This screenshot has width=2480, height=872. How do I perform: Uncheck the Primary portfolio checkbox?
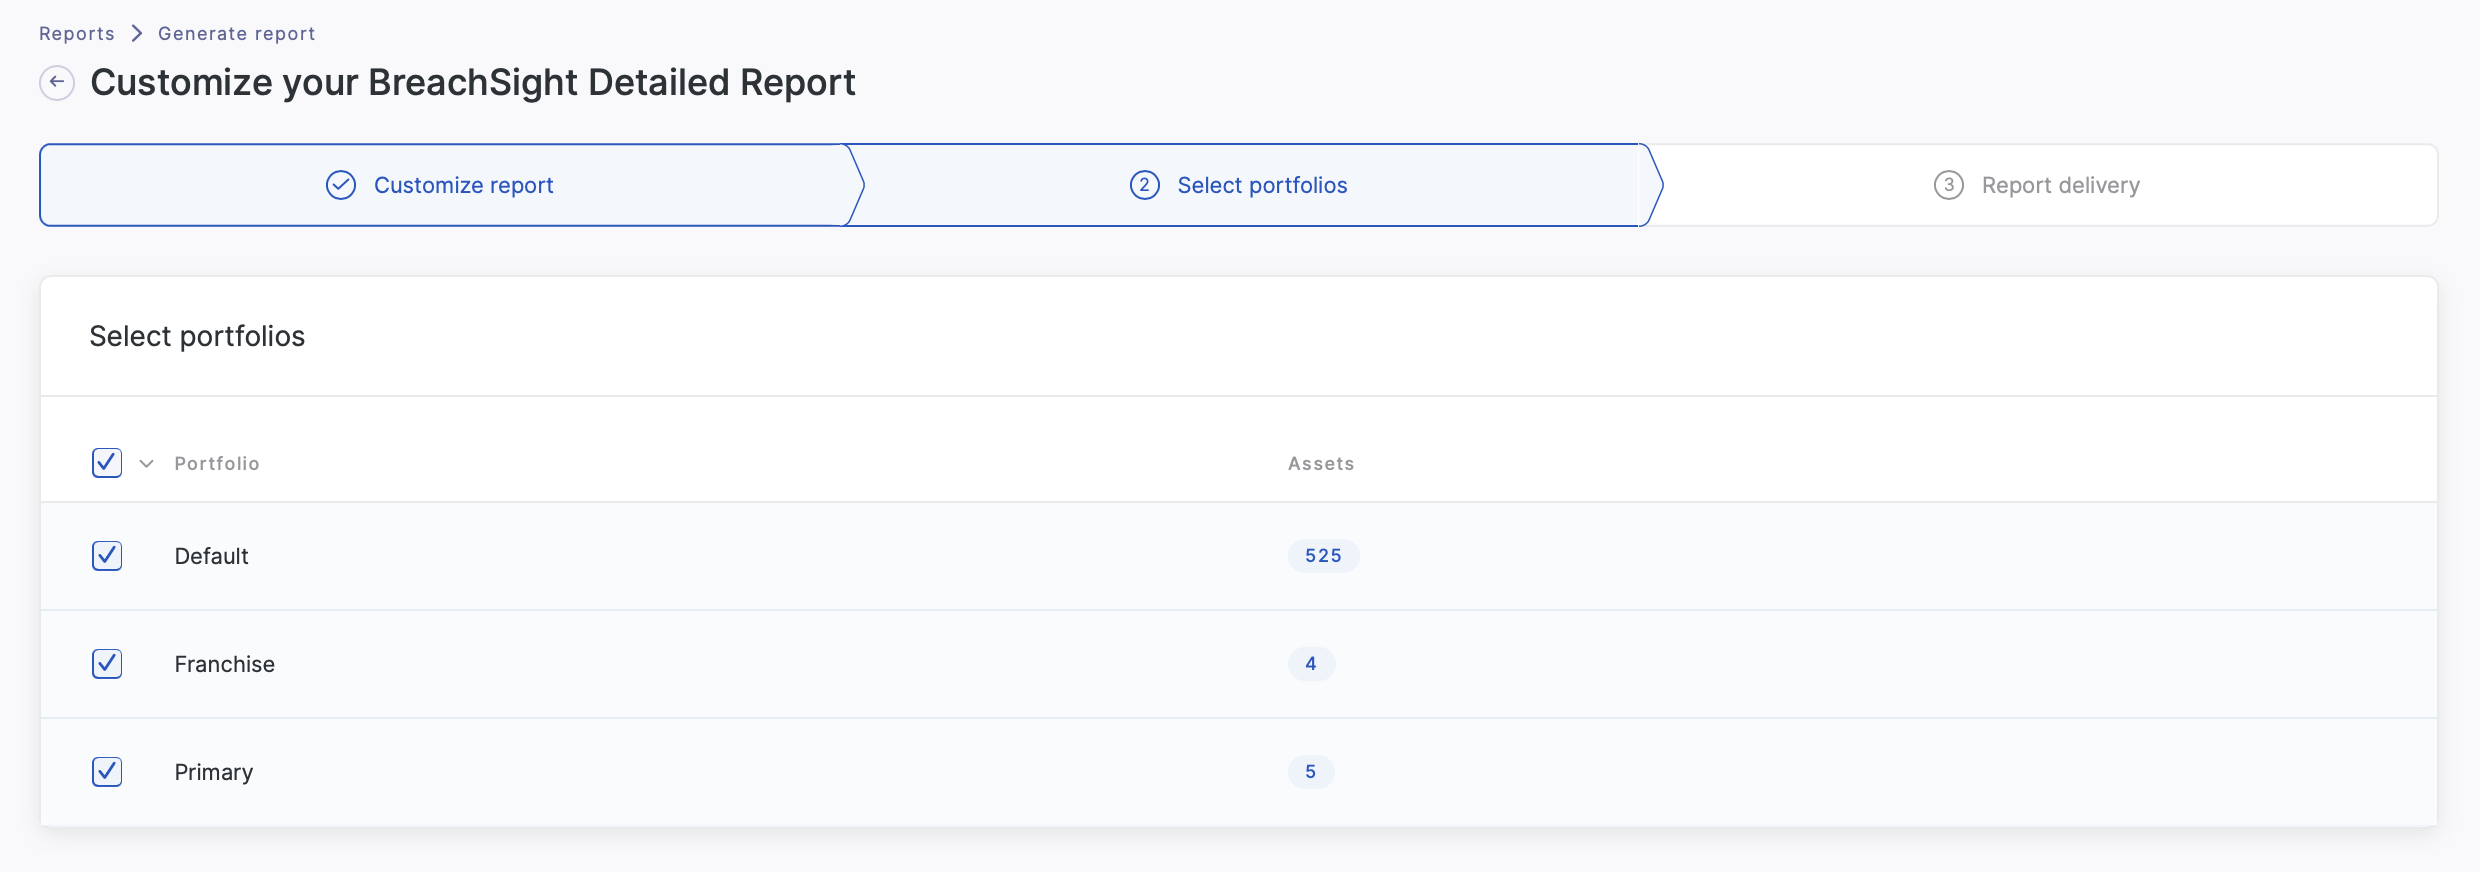[x=107, y=772]
